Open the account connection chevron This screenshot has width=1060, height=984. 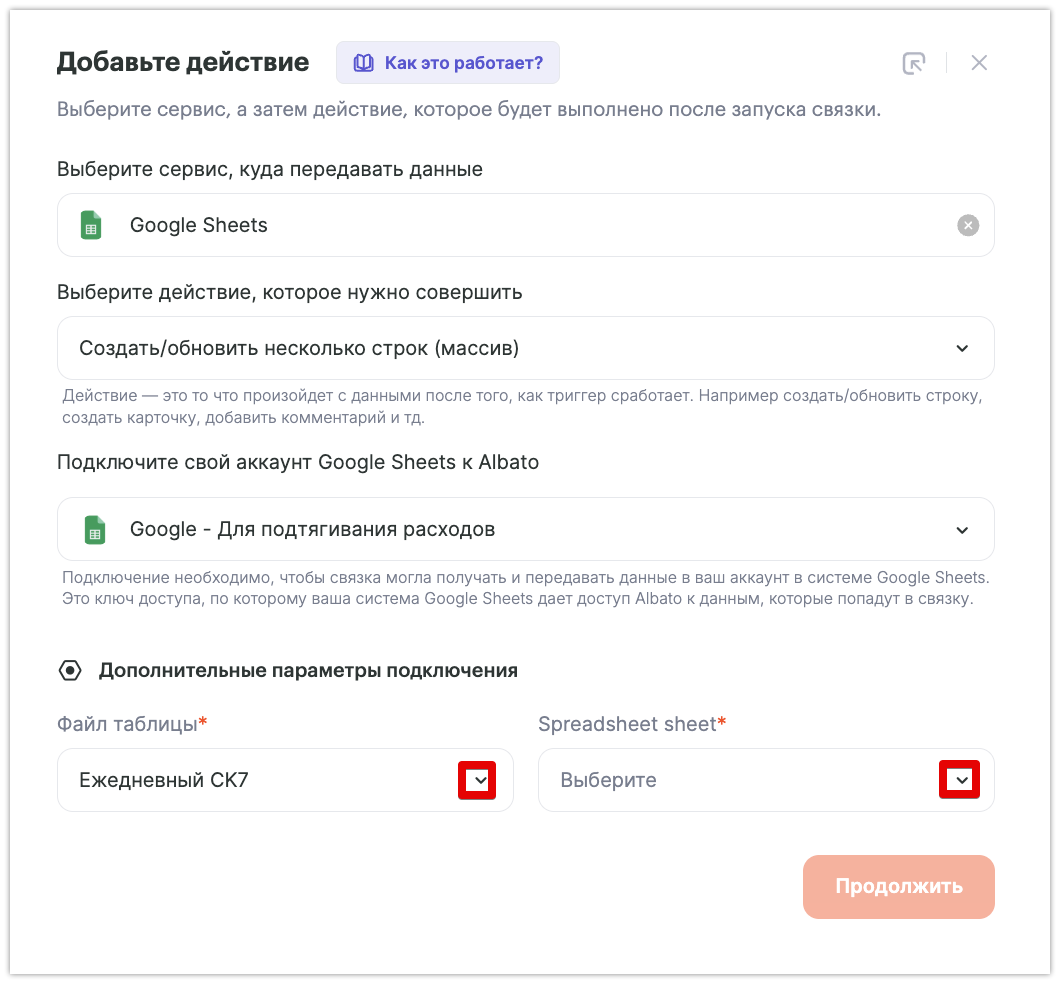(962, 529)
